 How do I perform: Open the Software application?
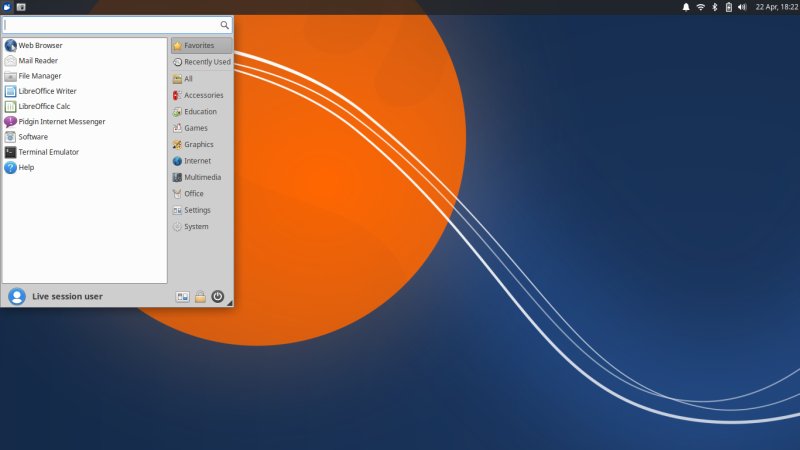85,137
